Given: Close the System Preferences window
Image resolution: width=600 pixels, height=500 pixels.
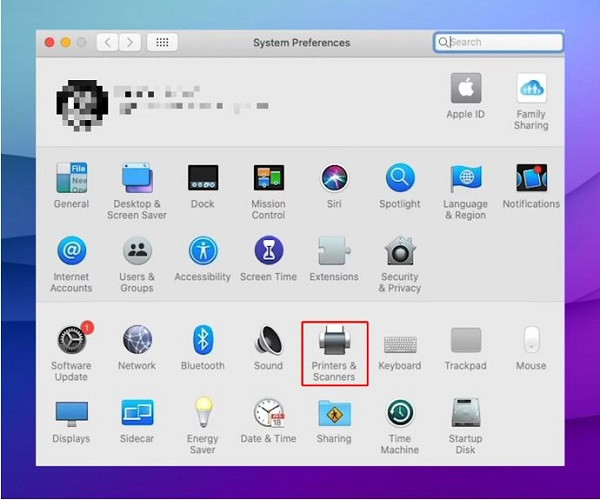Looking at the screenshot, I should [x=49, y=42].
